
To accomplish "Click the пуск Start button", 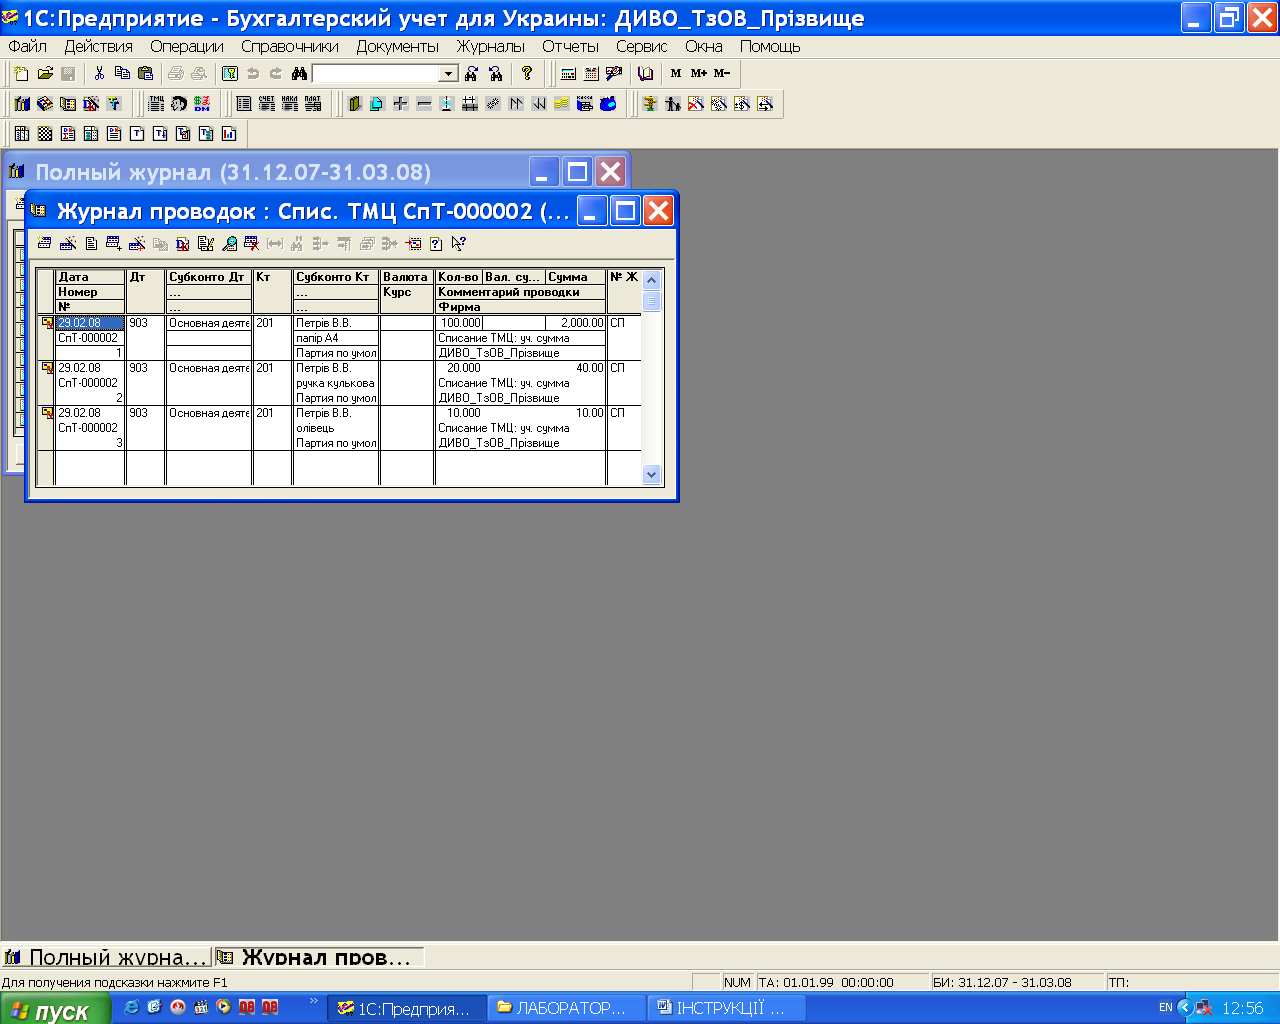I will coord(57,1009).
